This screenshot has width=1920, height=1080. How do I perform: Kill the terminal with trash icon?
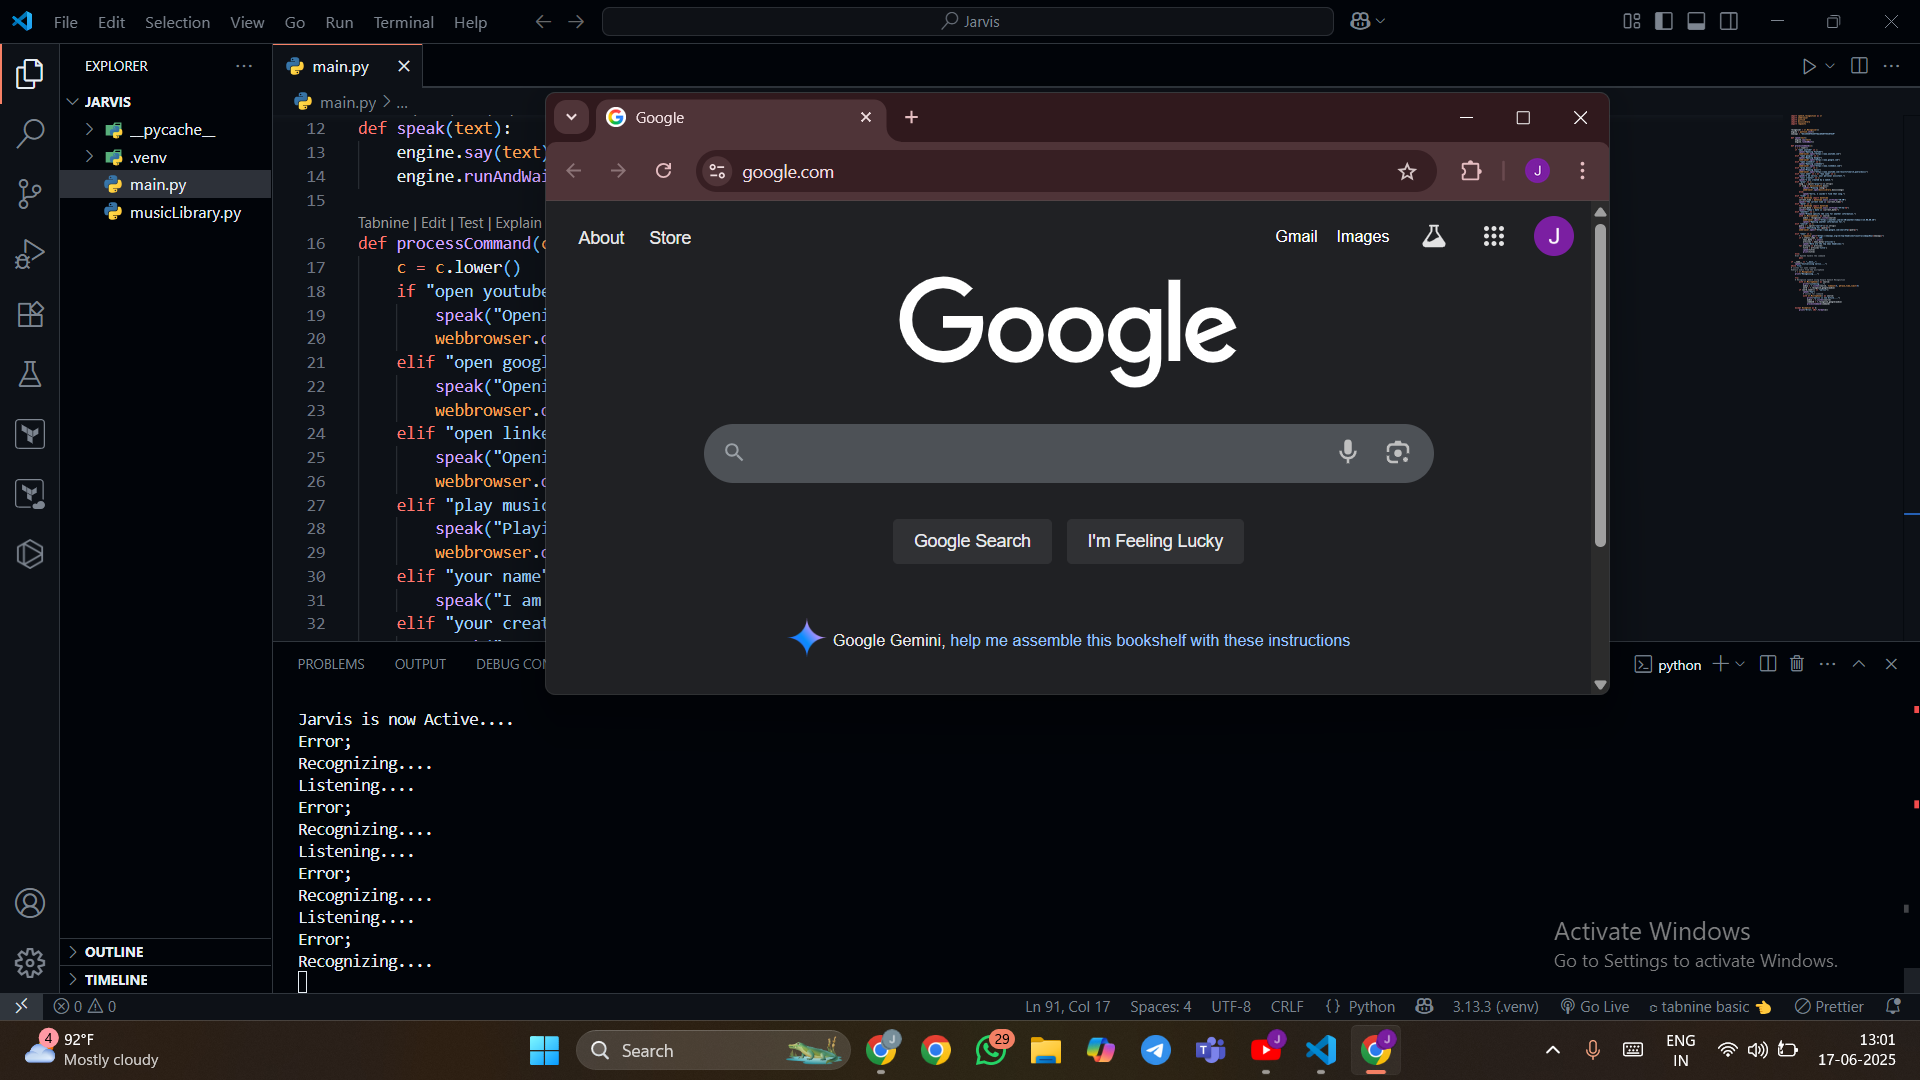pyautogui.click(x=1797, y=664)
